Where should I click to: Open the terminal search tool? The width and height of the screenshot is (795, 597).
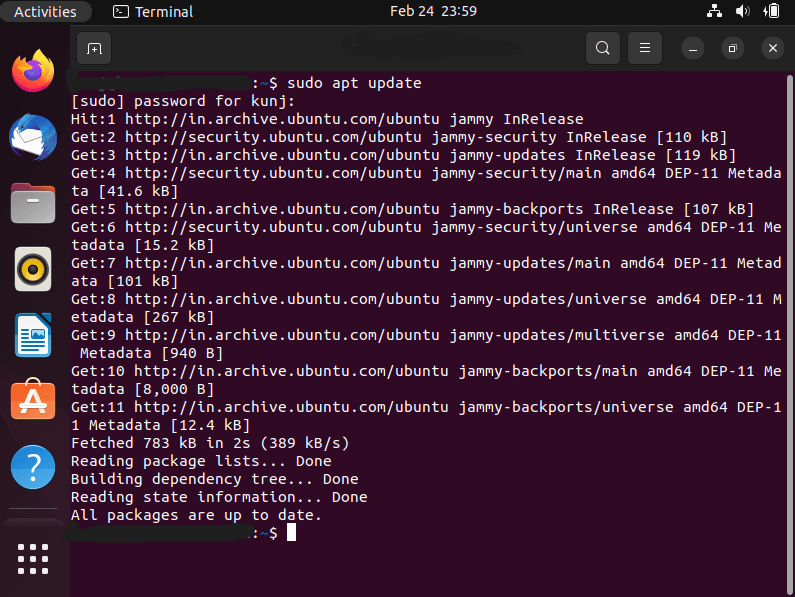pyautogui.click(x=602, y=48)
